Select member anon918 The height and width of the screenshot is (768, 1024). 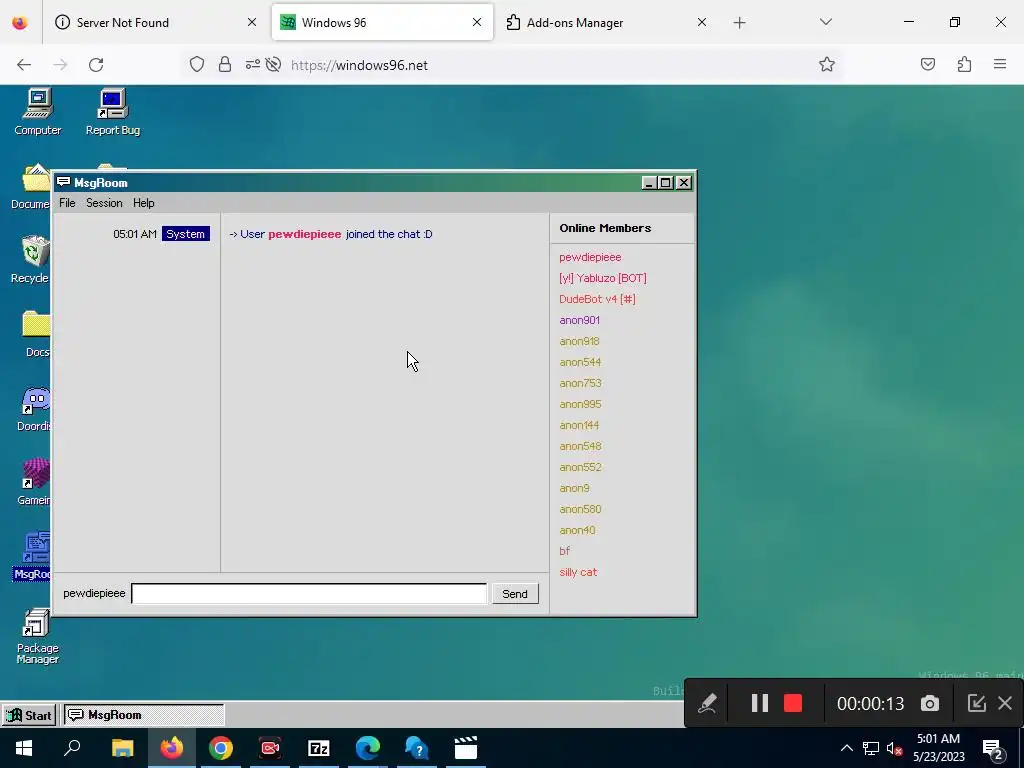[579, 341]
